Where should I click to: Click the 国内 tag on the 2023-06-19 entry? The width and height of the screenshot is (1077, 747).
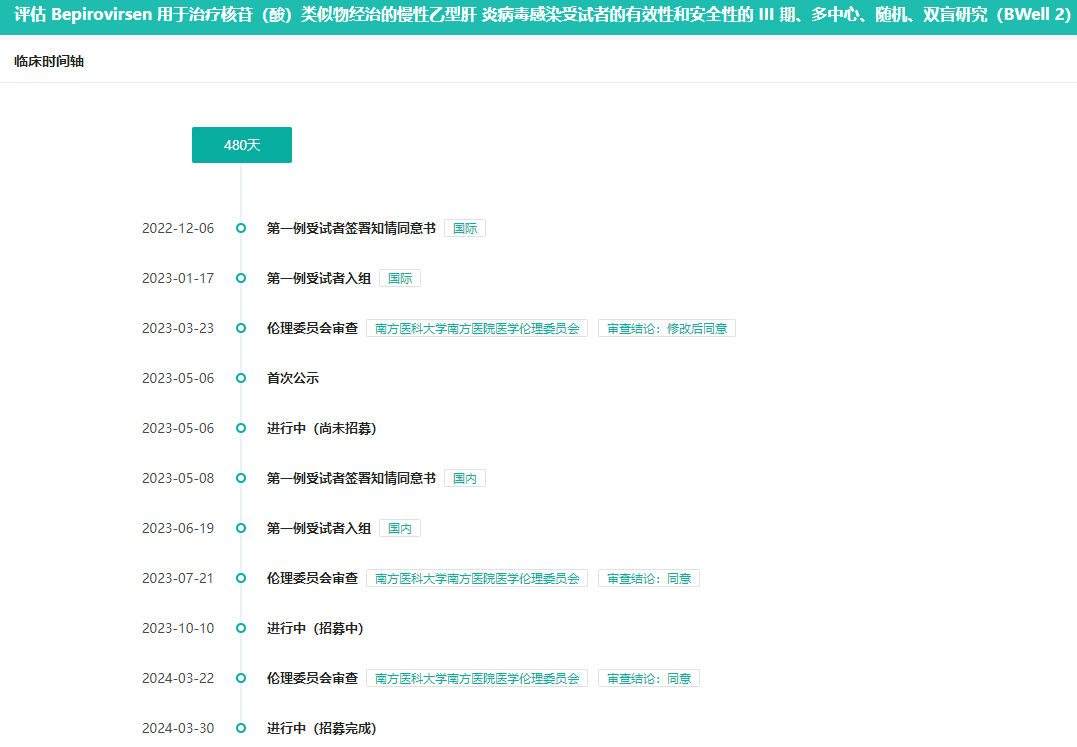[x=400, y=528]
